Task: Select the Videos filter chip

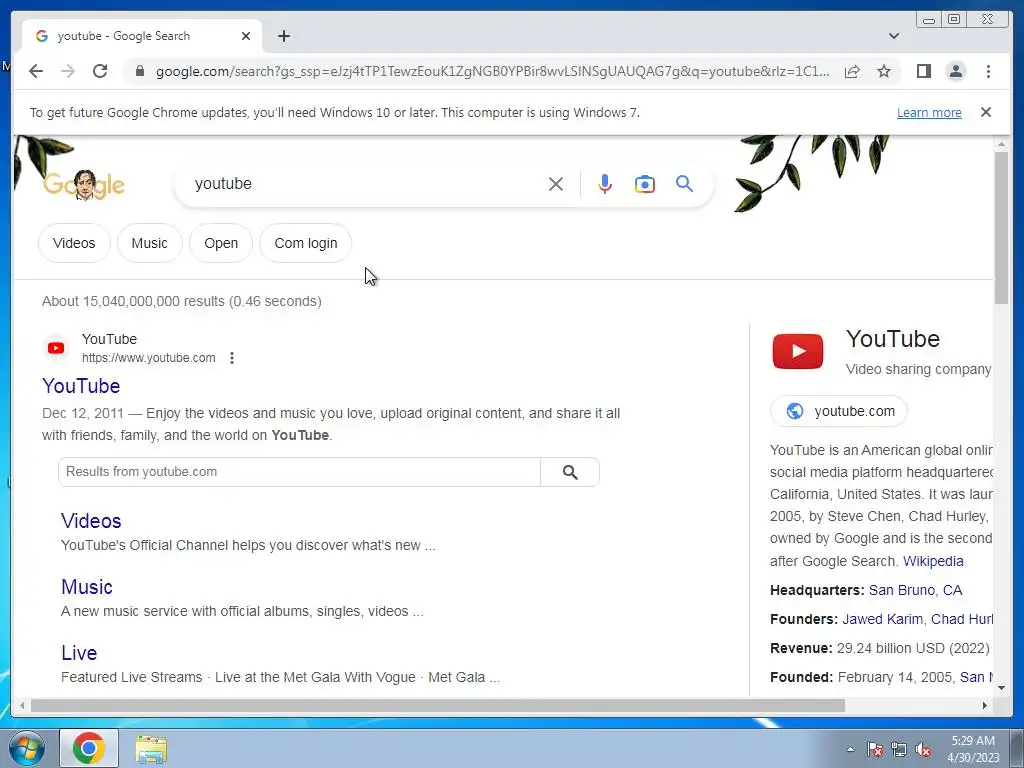Action: 74,243
